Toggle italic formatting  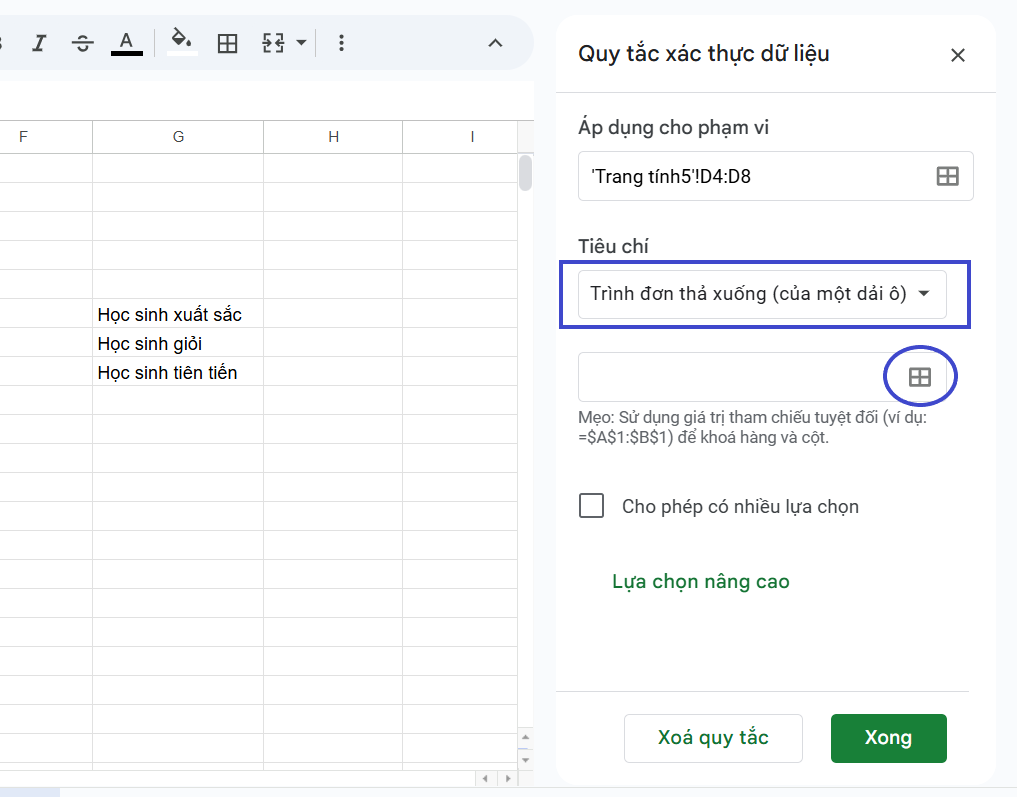point(41,42)
